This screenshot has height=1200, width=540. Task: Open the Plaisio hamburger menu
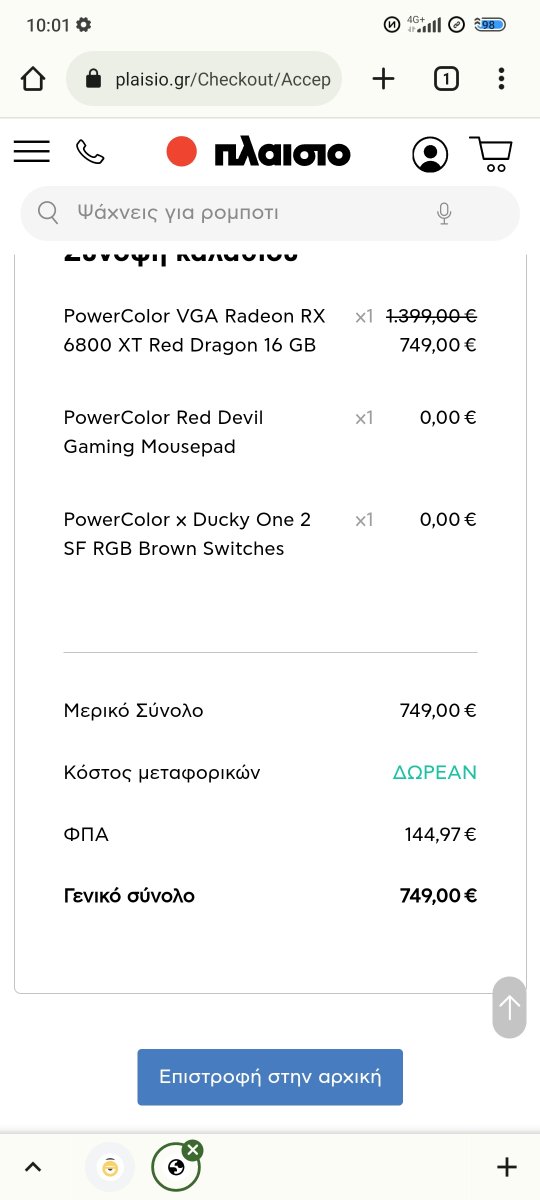(32, 152)
